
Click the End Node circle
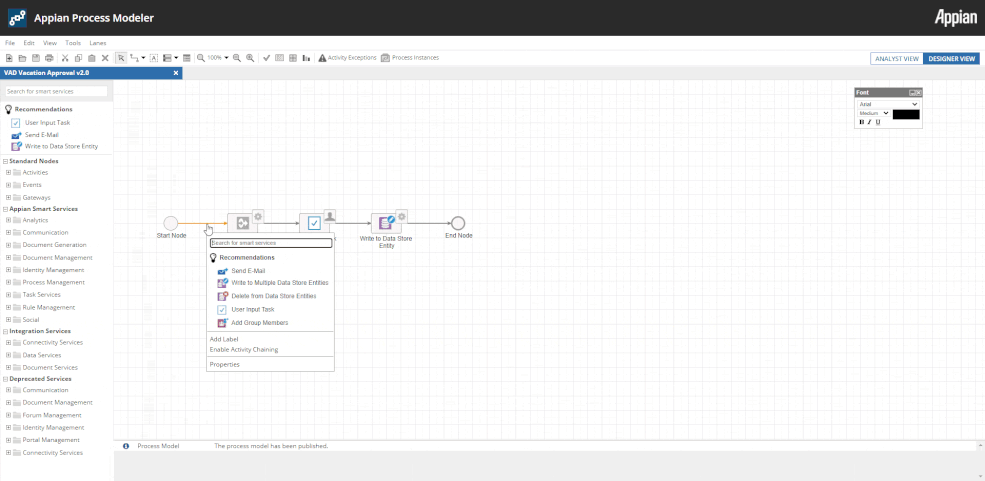[x=458, y=223]
